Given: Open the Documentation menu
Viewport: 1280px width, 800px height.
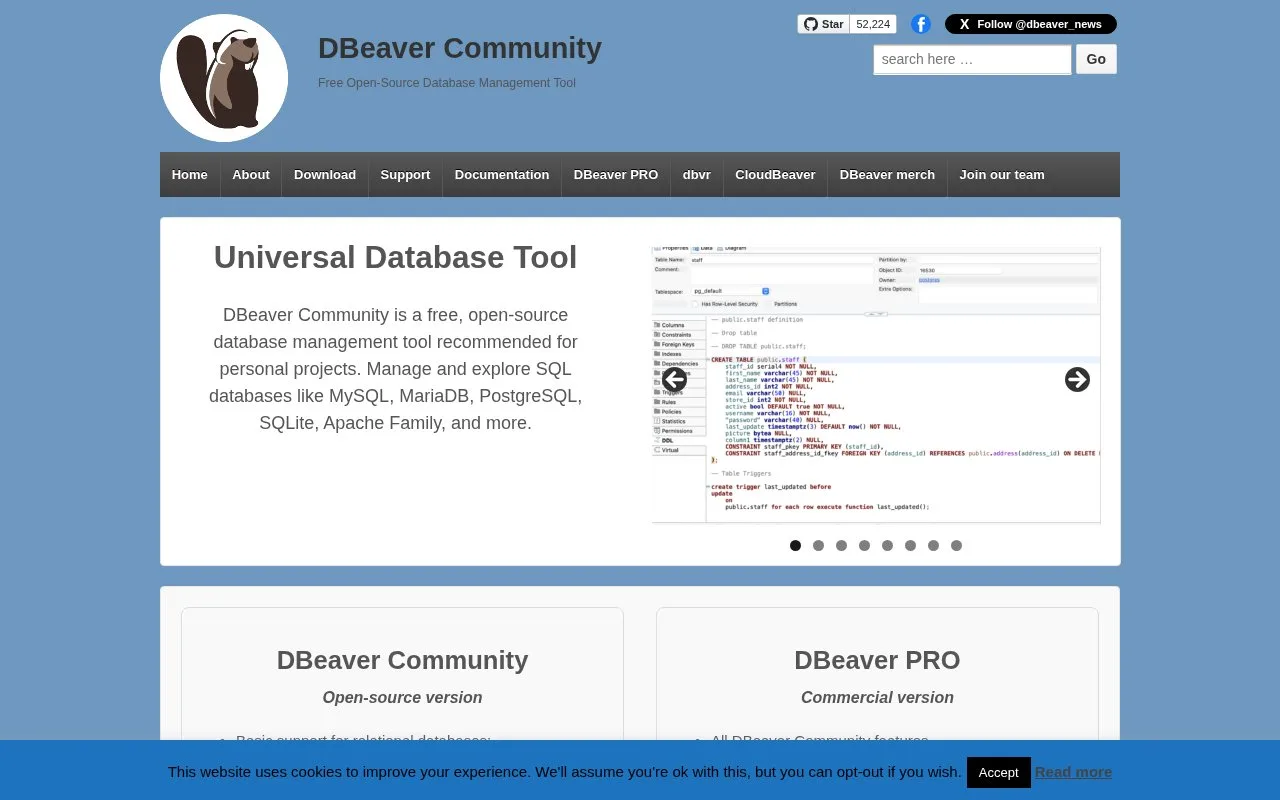Looking at the screenshot, I should pyautogui.click(x=502, y=175).
